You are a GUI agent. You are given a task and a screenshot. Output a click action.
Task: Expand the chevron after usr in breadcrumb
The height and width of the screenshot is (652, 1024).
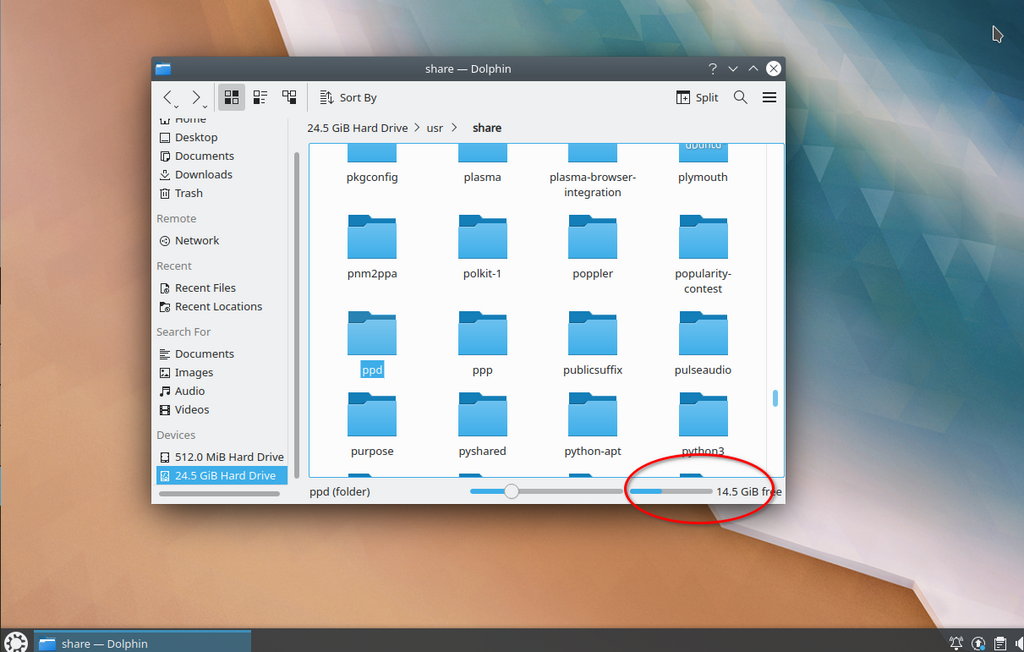point(455,128)
